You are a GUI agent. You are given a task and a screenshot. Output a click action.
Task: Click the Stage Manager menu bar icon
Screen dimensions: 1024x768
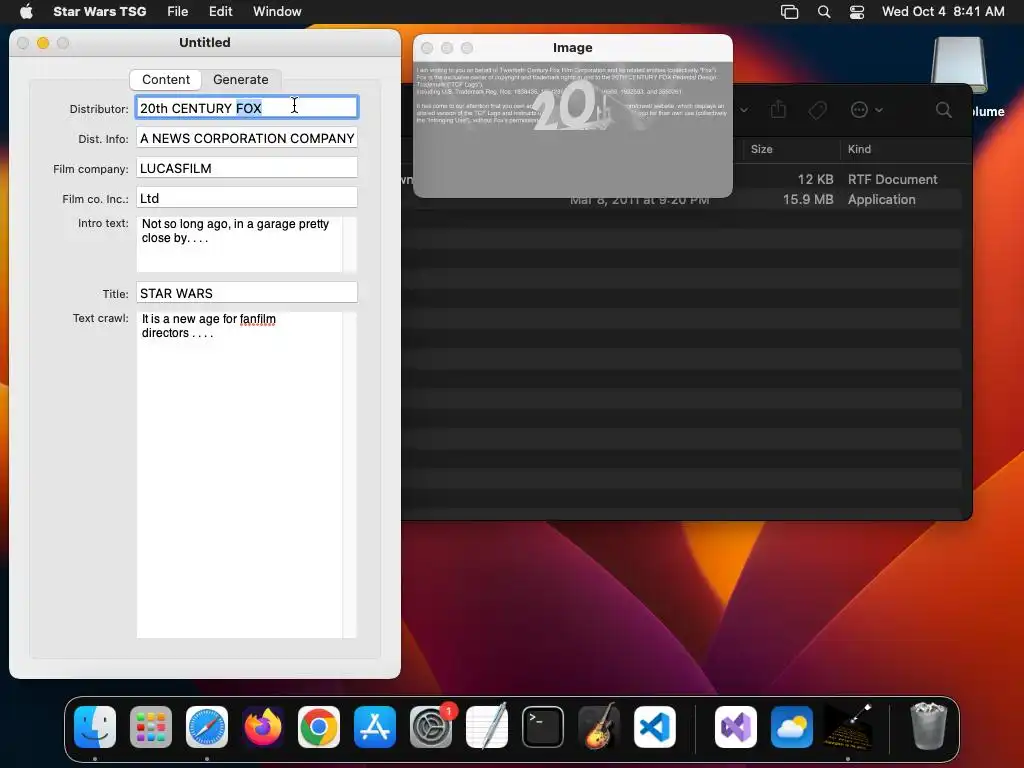tap(790, 12)
